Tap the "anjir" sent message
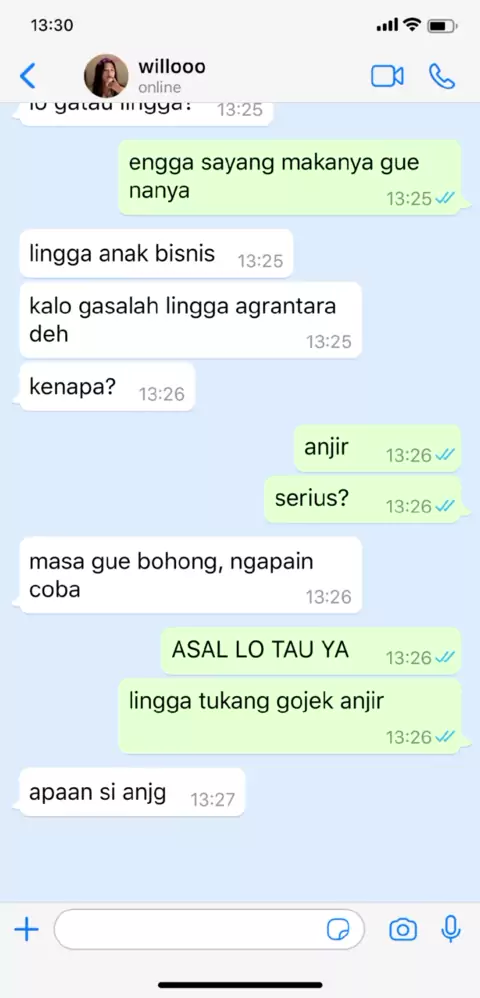This screenshot has width=480, height=998. tap(378, 448)
